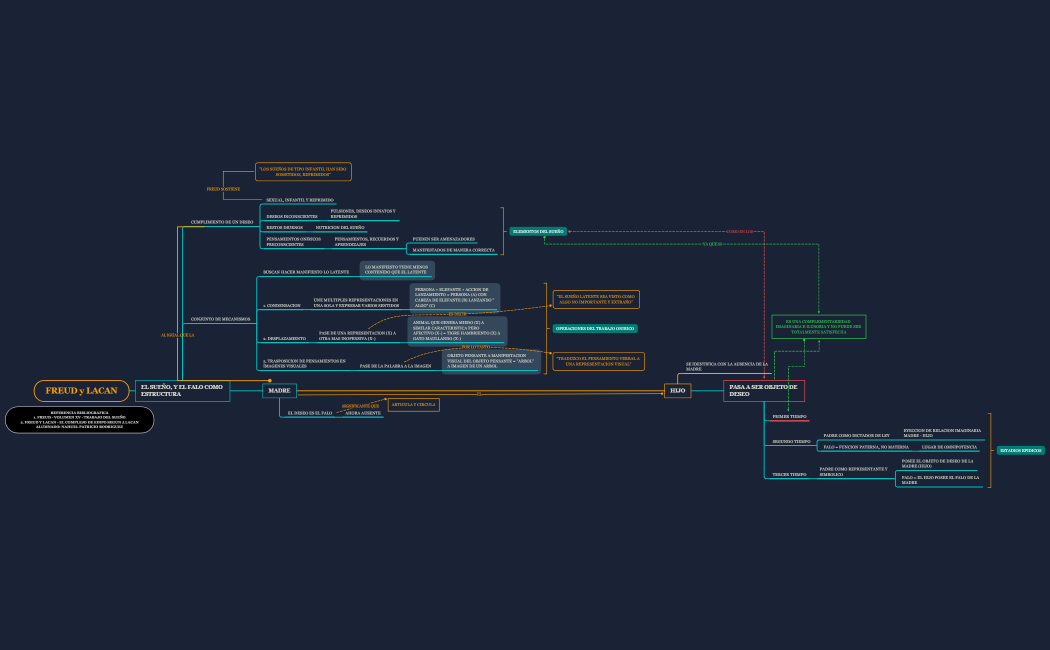Select ANIMAL QUE GENERA MIEDO example callout
The width and height of the screenshot is (1050, 650).
(457, 331)
